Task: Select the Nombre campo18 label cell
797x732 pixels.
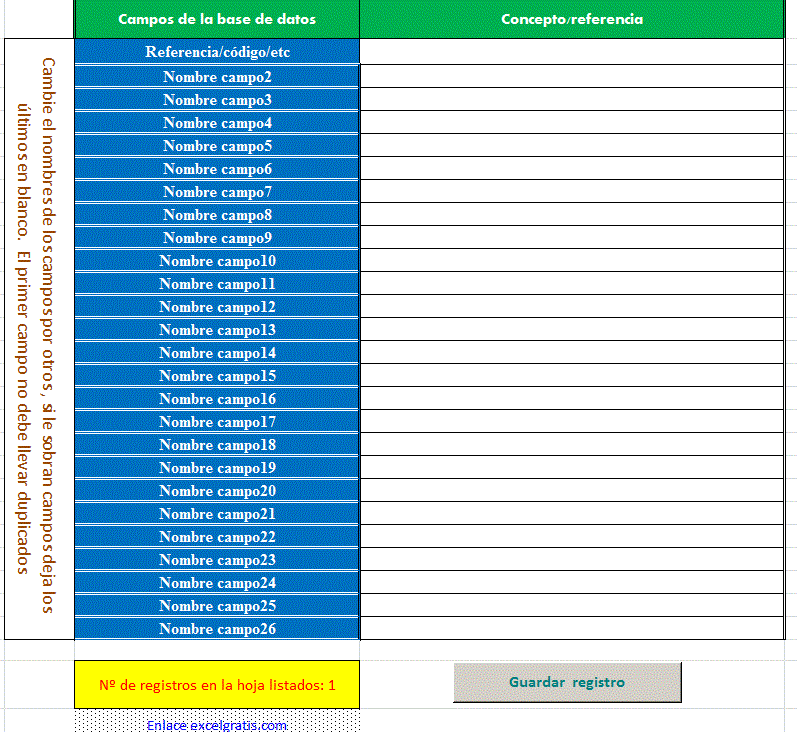Action: pos(217,444)
